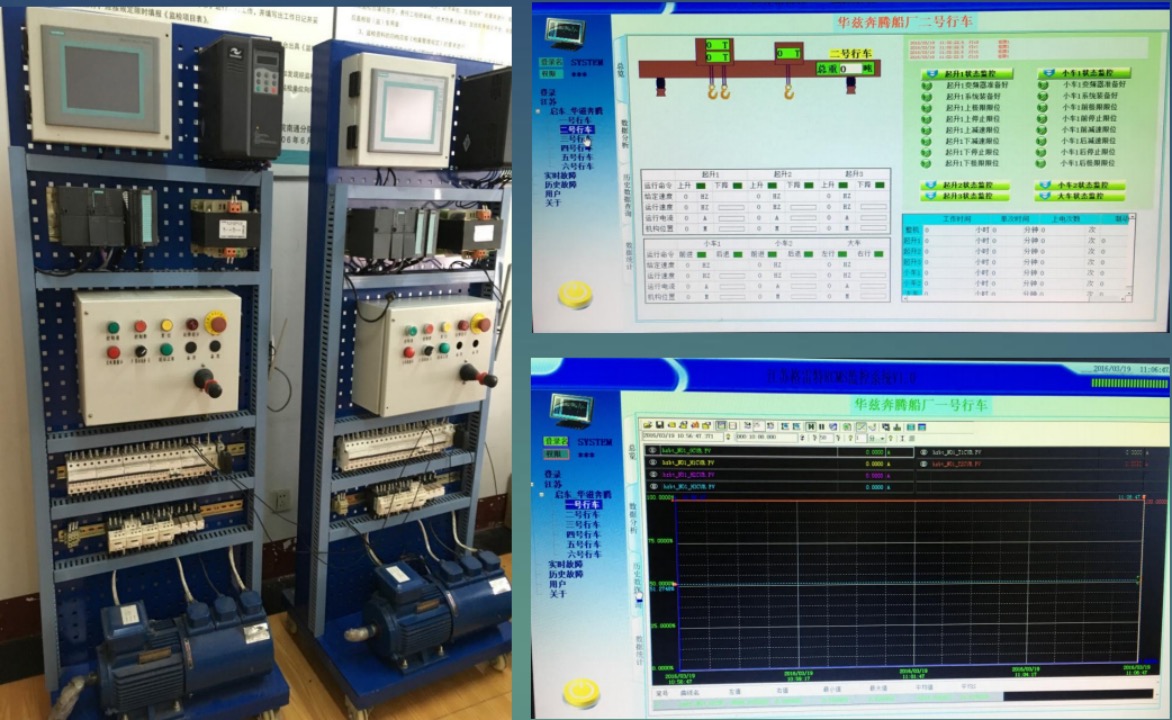Click the monitor icon in upper screen sidebar

point(563,33)
